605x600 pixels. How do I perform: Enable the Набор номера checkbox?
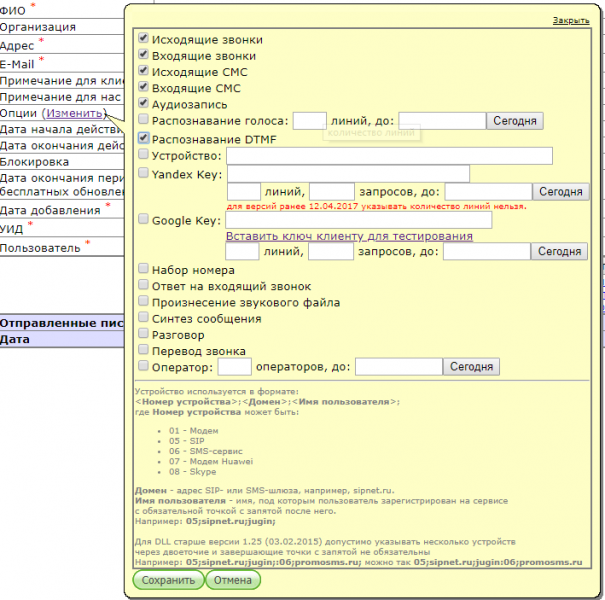pyautogui.click(x=143, y=268)
